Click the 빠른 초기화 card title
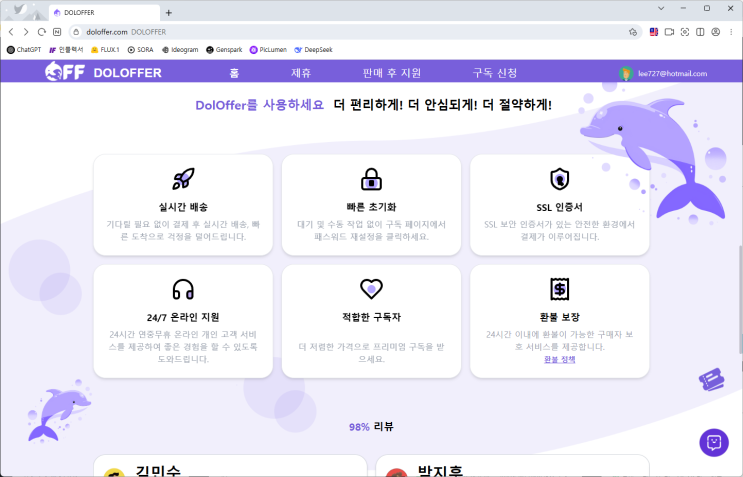Screen dimensions: 743x477 [371, 207]
